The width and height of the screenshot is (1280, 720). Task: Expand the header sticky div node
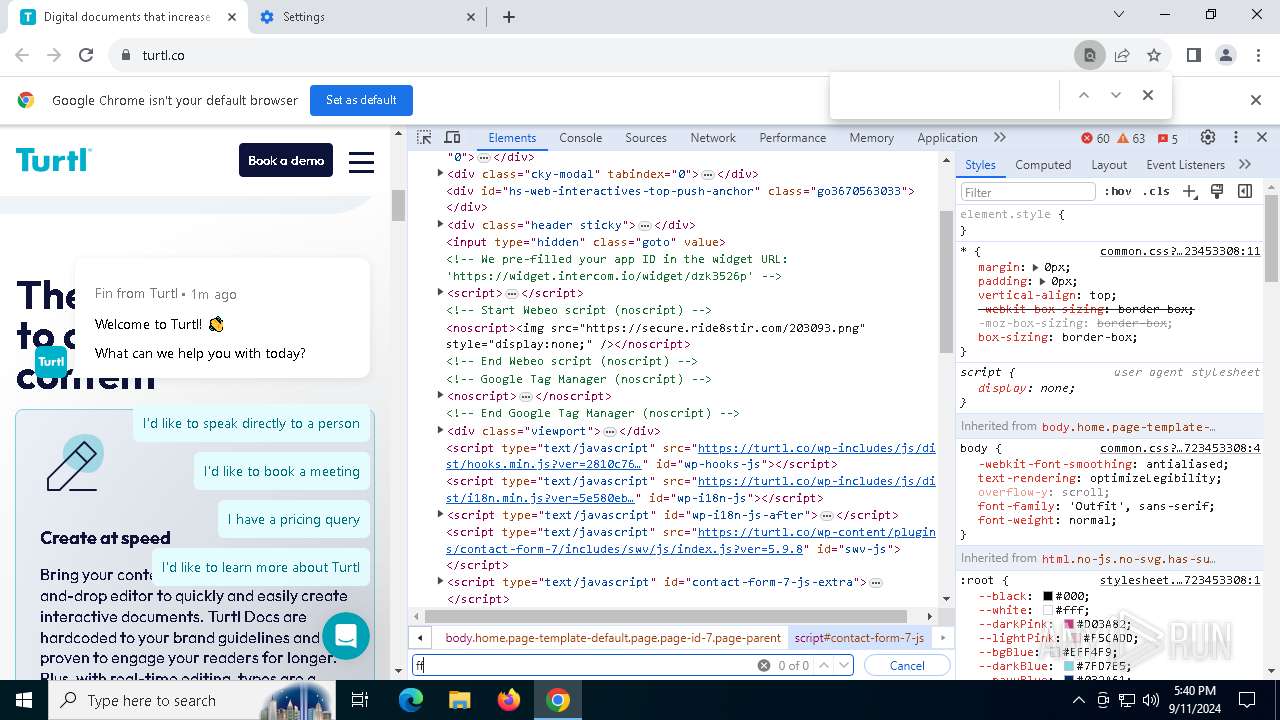tap(440, 224)
